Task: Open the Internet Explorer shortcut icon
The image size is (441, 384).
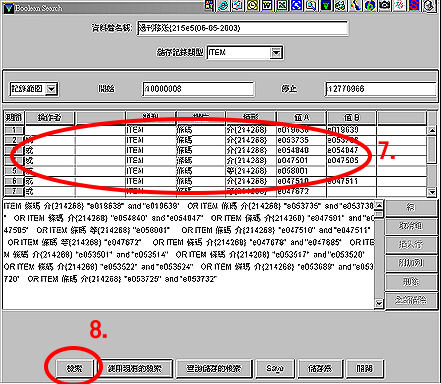Action: [x=223, y=6]
